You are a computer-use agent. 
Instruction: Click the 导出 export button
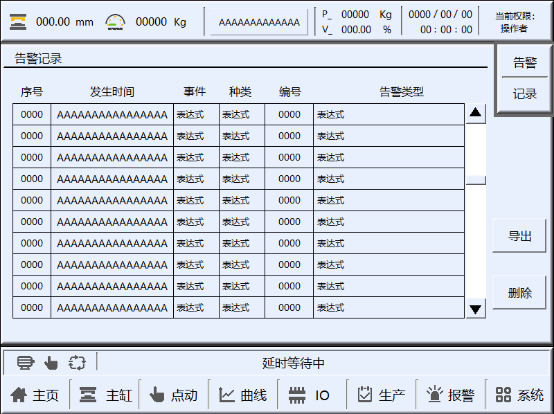[519, 236]
